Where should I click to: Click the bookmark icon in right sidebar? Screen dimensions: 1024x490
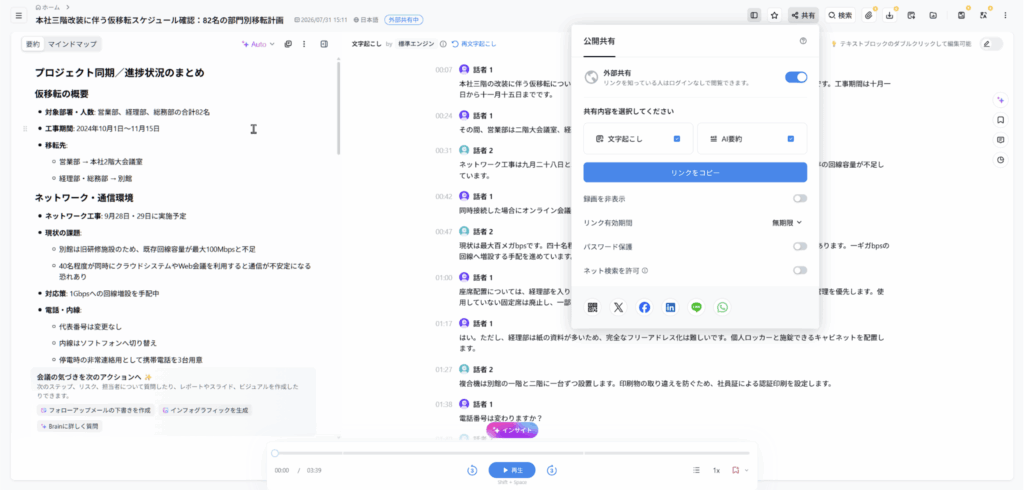click(1000, 120)
